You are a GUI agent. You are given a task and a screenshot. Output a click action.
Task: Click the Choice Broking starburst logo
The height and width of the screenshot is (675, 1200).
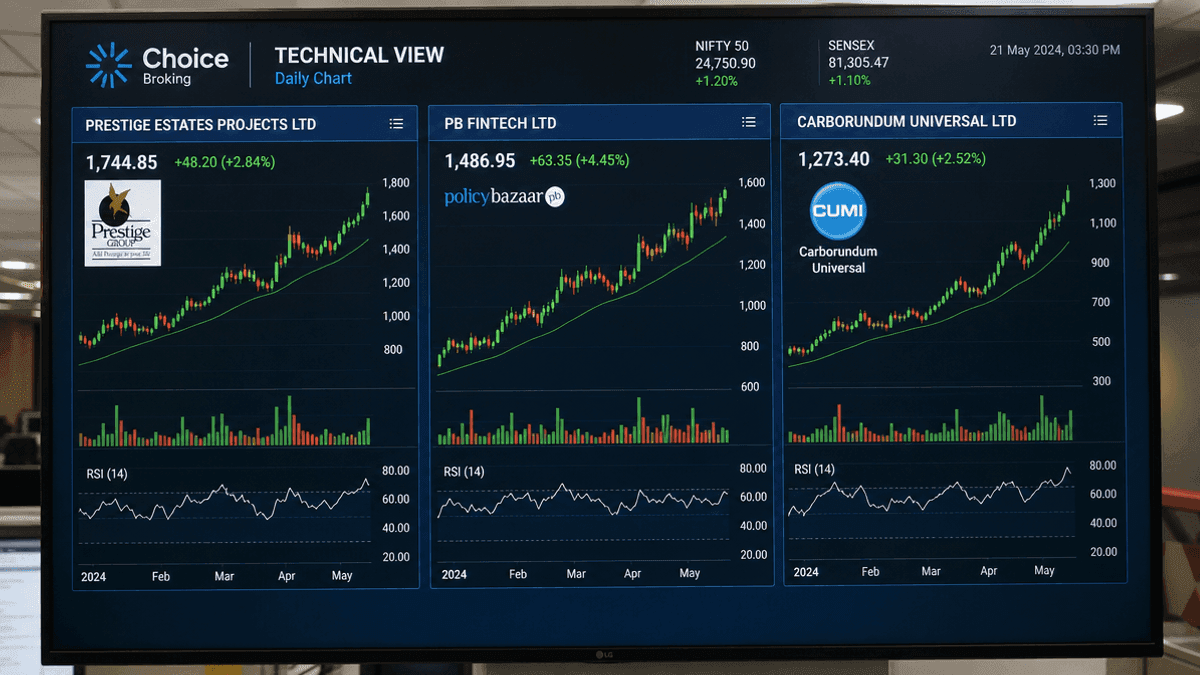click(x=109, y=65)
